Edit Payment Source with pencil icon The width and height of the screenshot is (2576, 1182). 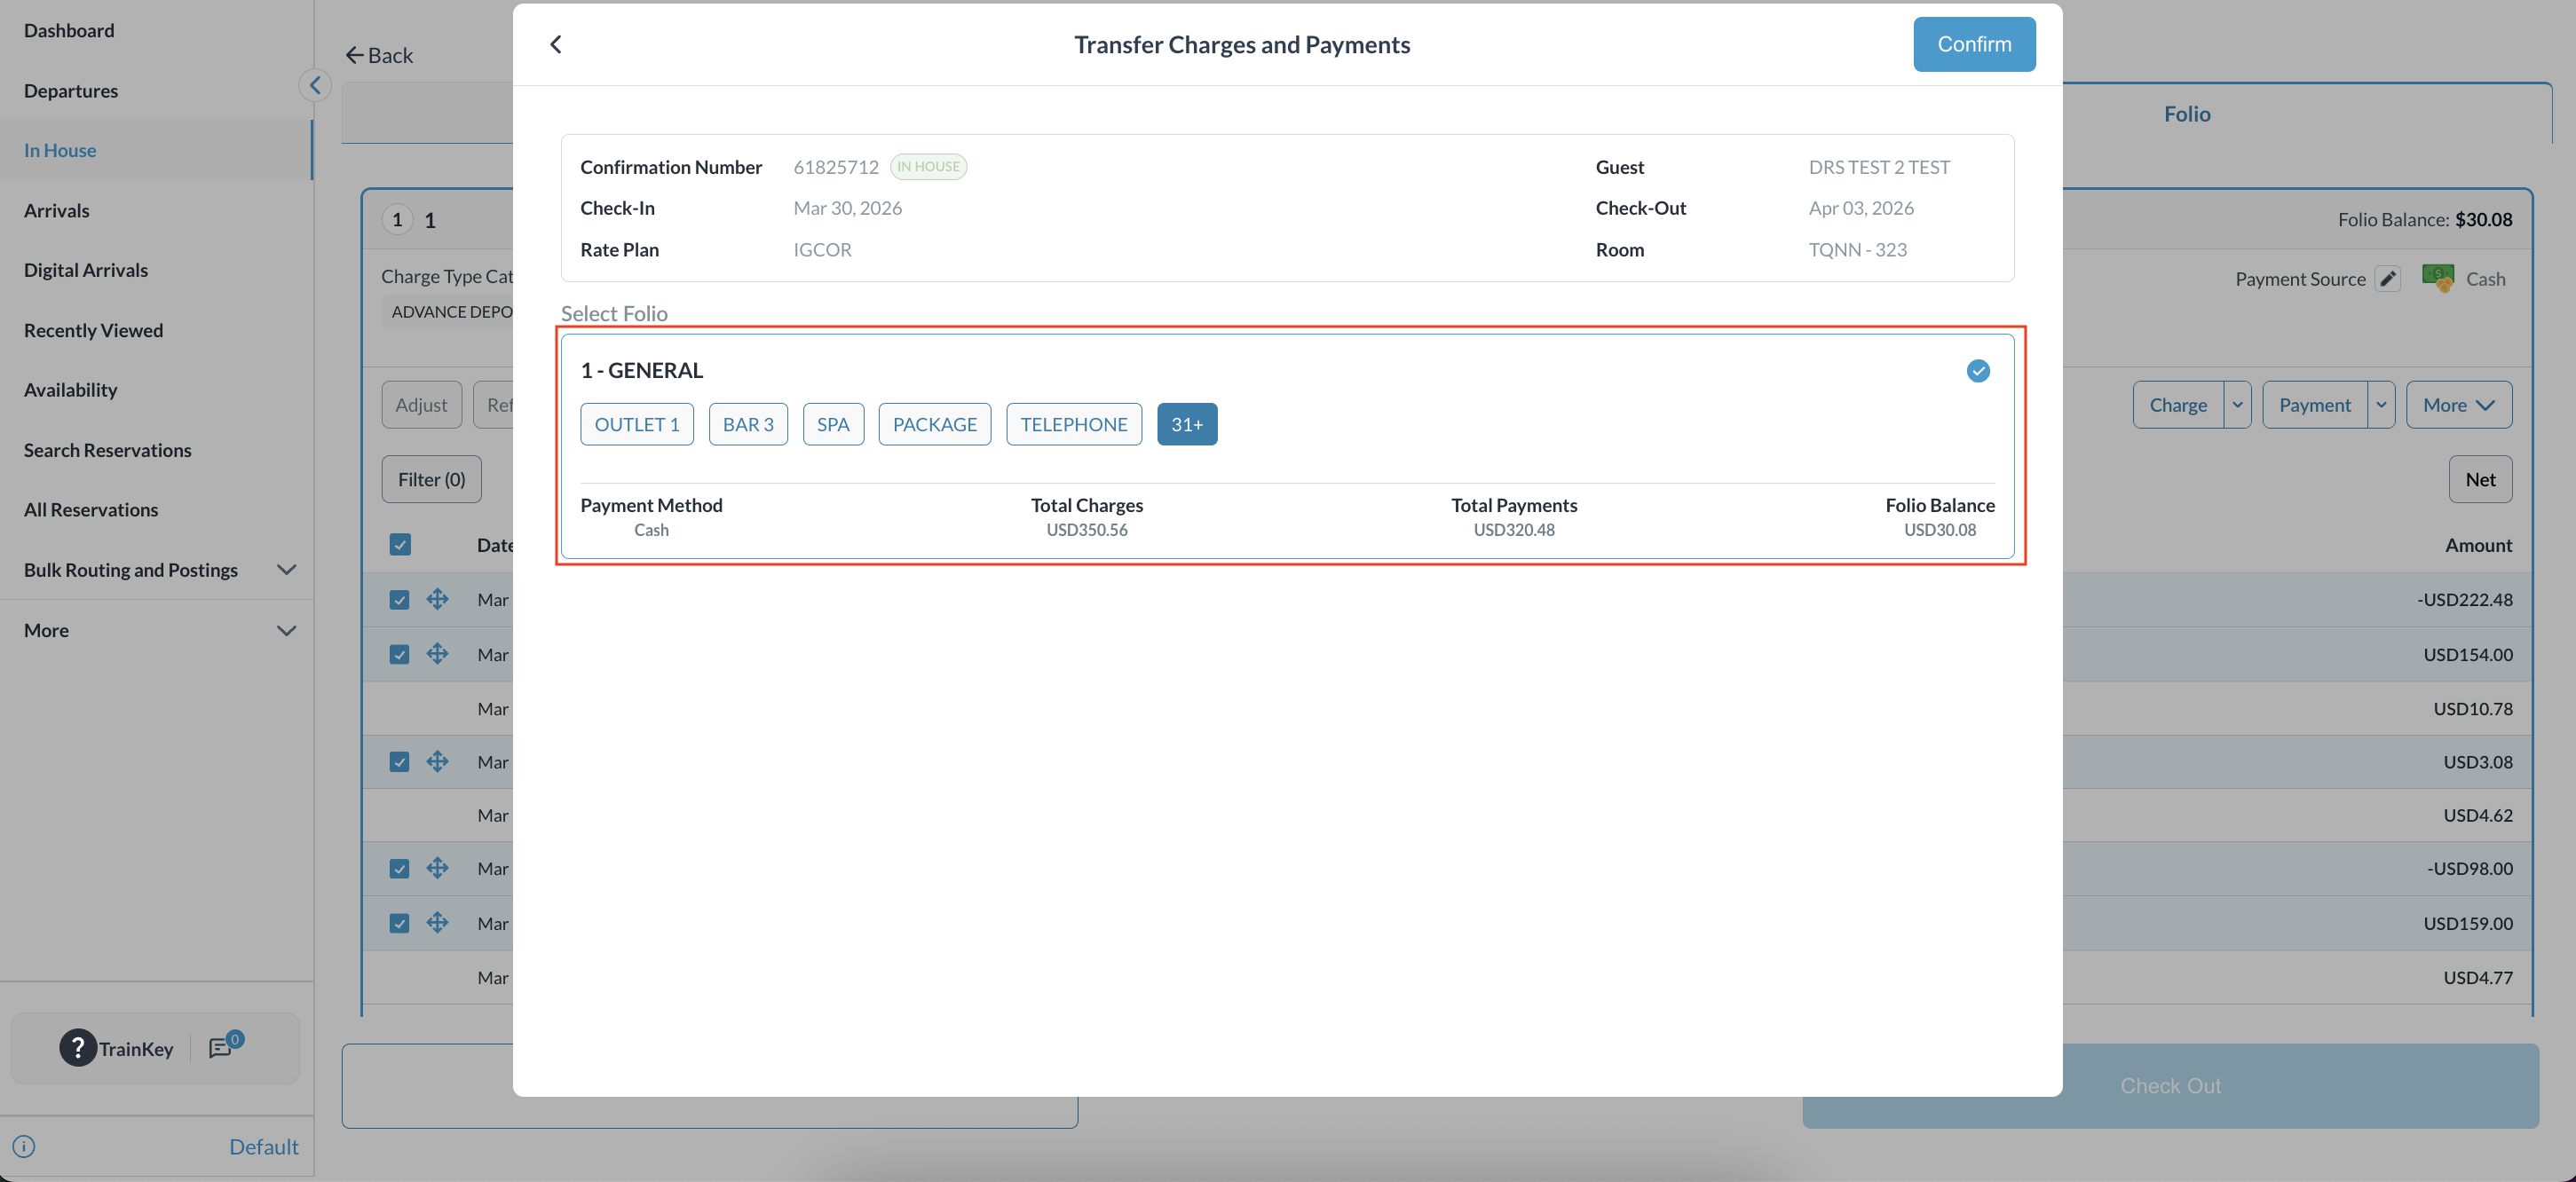point(2388,279)
